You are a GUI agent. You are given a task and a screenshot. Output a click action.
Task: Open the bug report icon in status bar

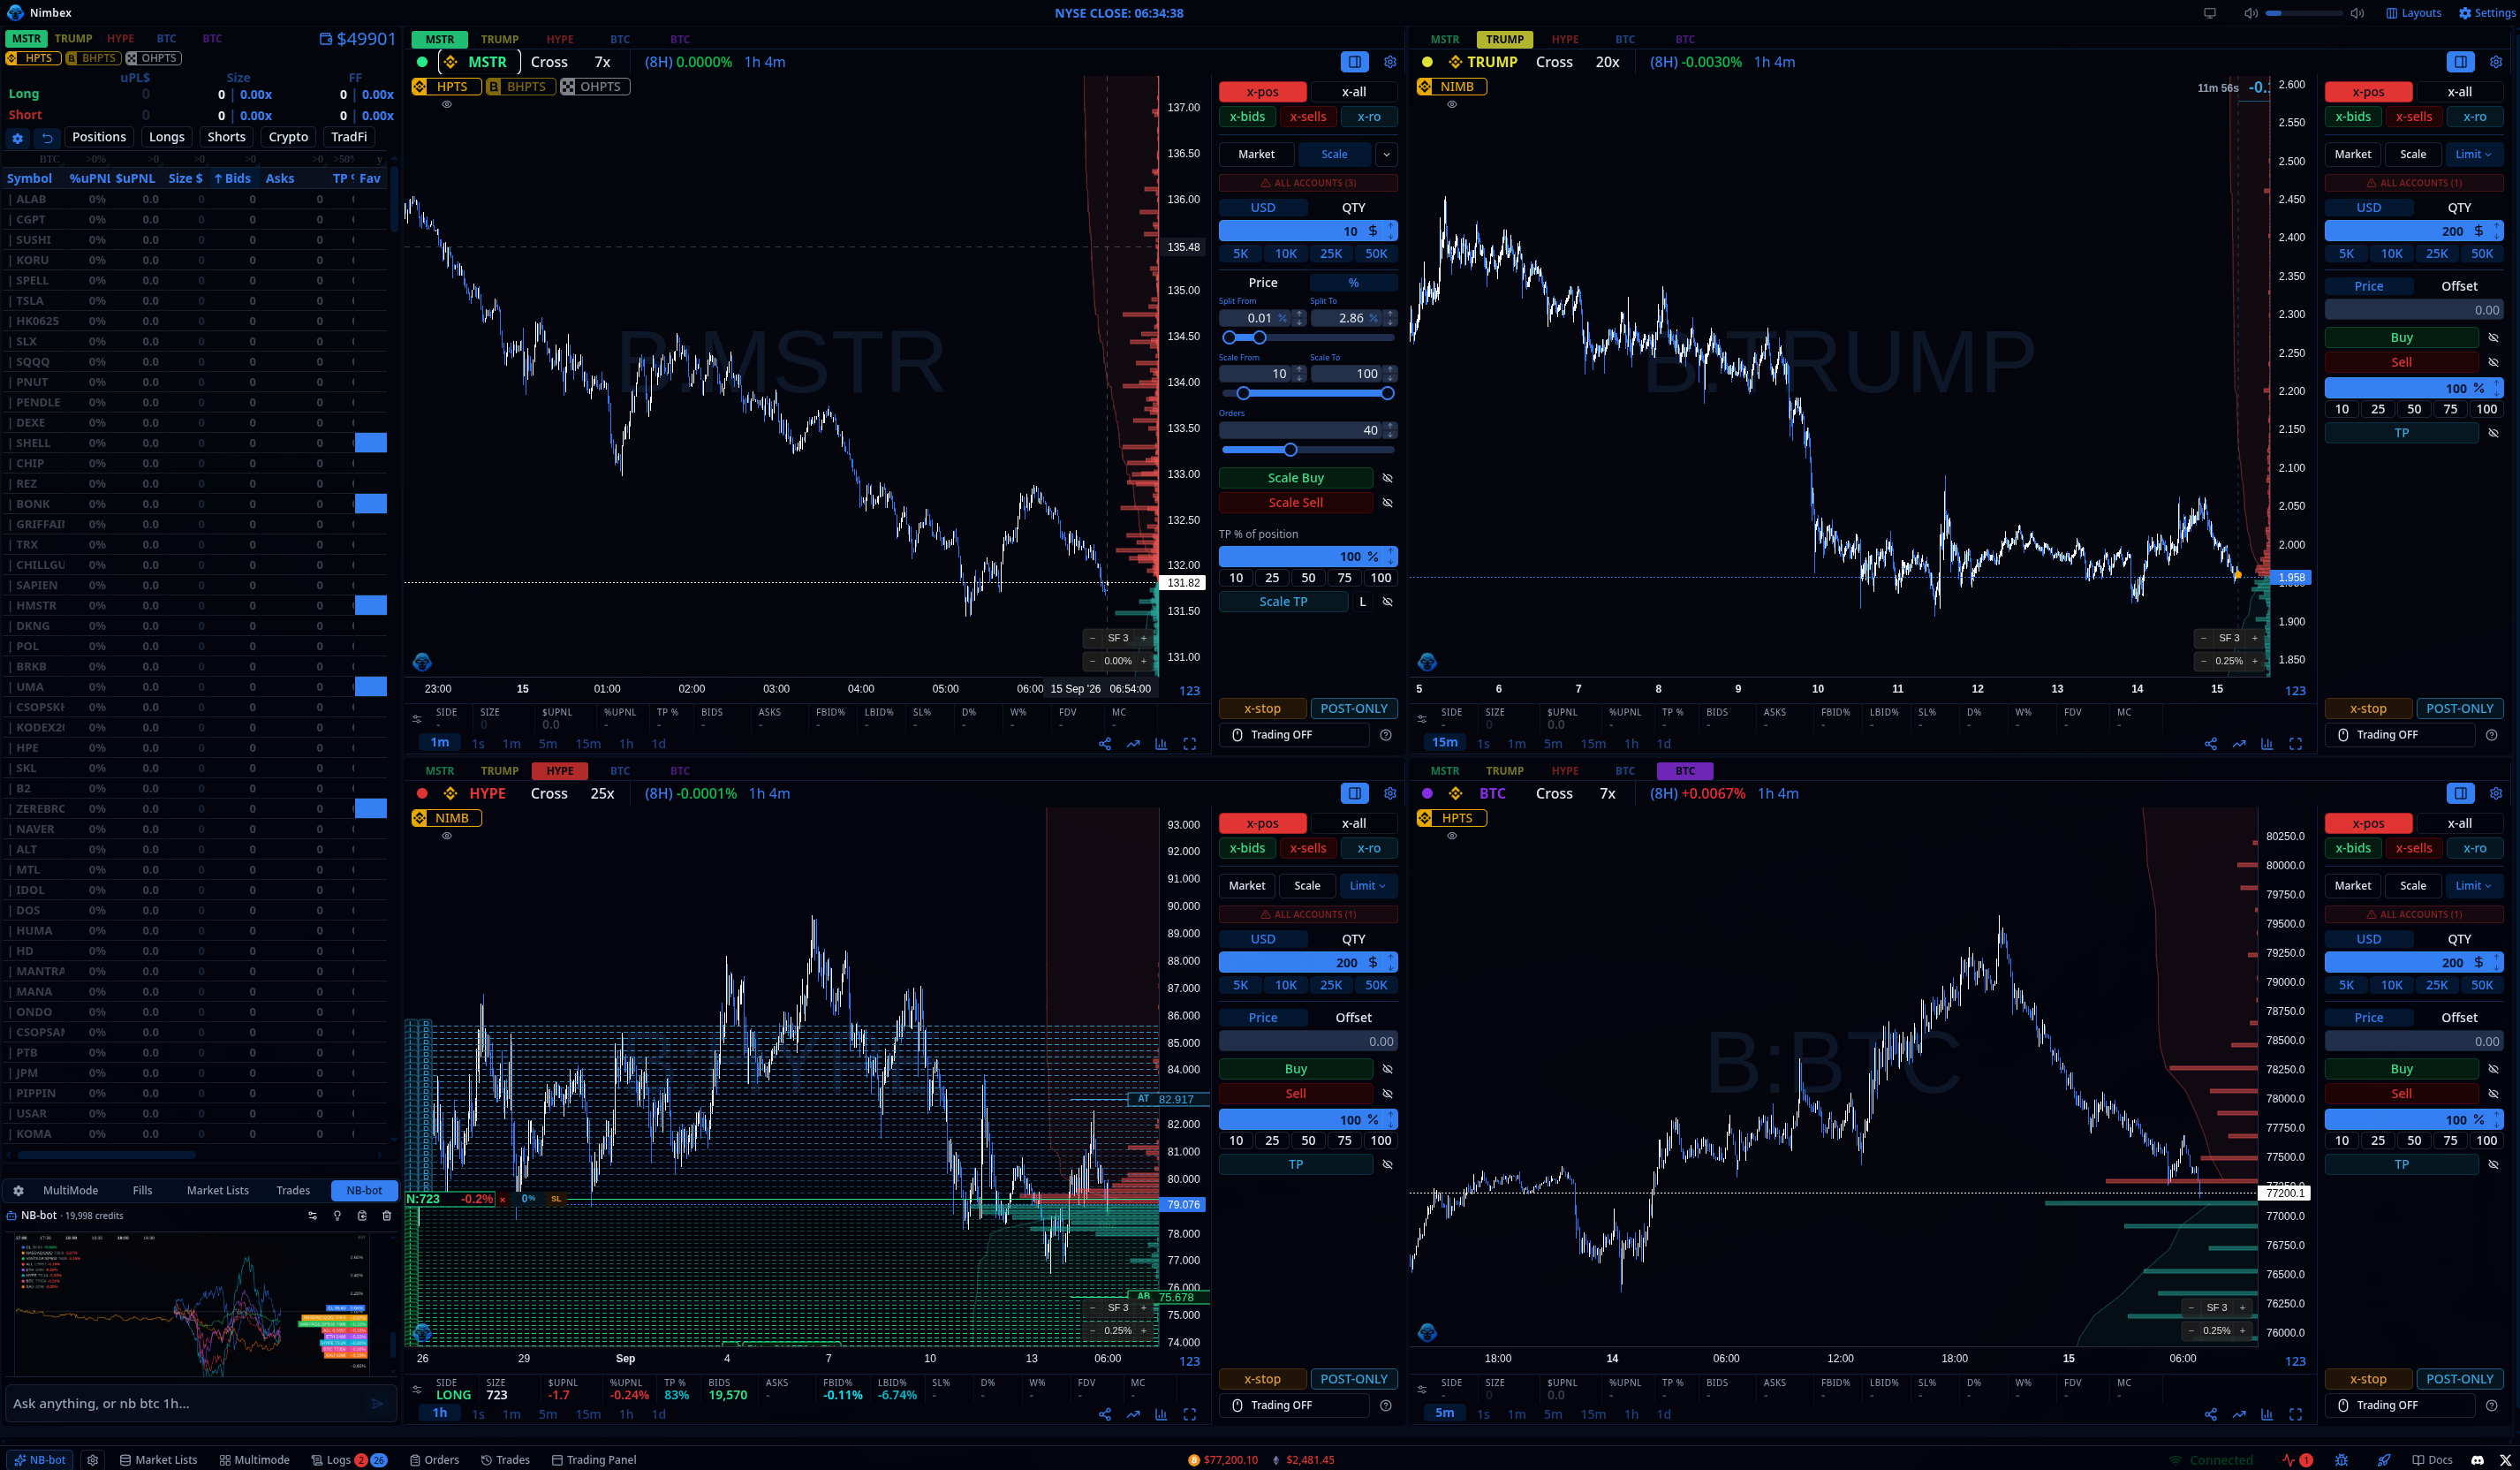coord(2341,1460)
